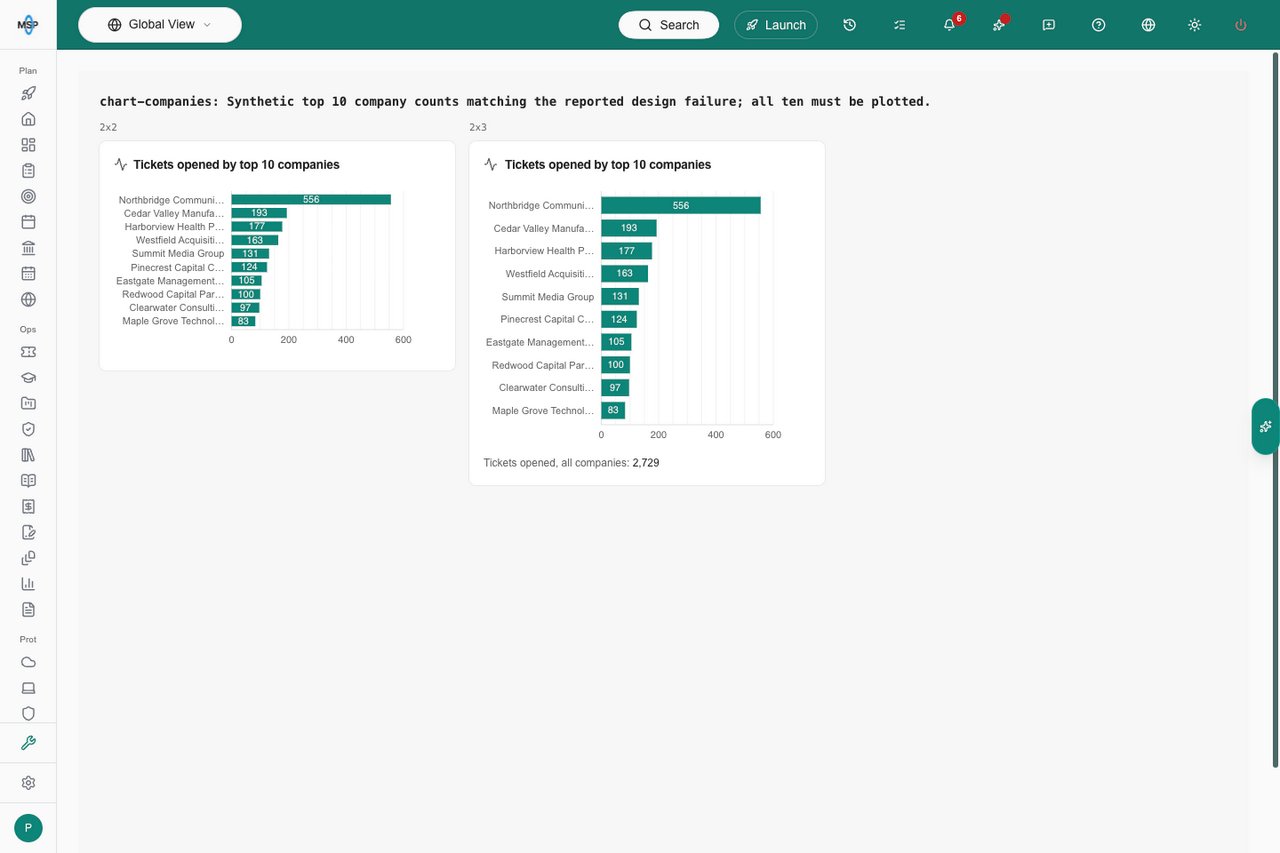Click the 556 Northbridge bar in 2x3 chart

tap(681, 205)
